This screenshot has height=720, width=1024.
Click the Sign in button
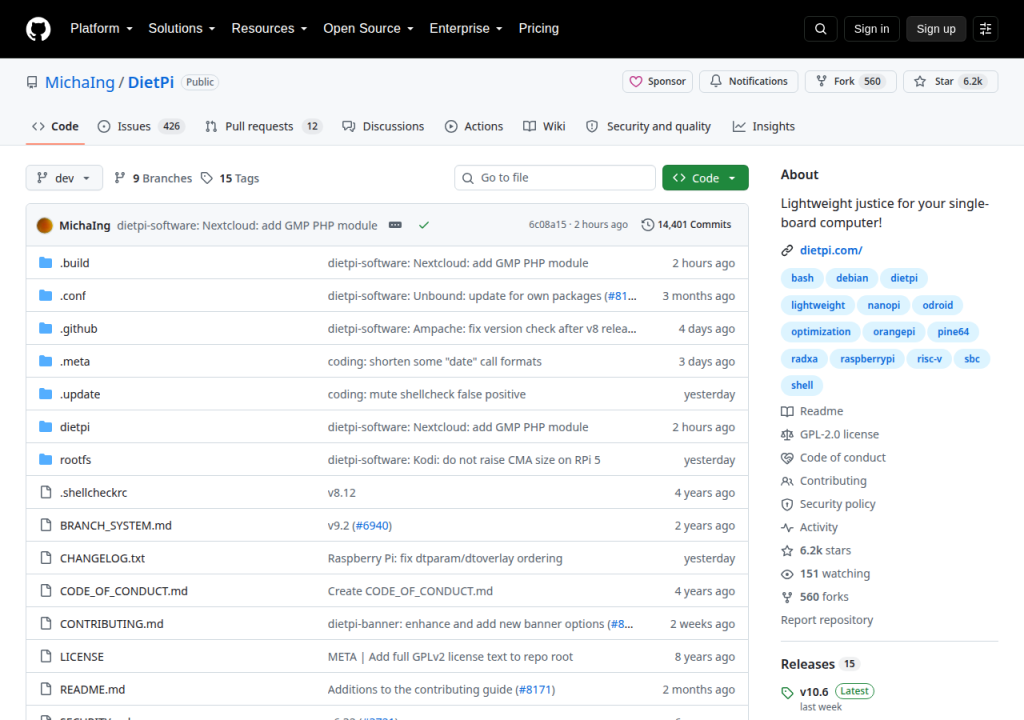[871, 29]
